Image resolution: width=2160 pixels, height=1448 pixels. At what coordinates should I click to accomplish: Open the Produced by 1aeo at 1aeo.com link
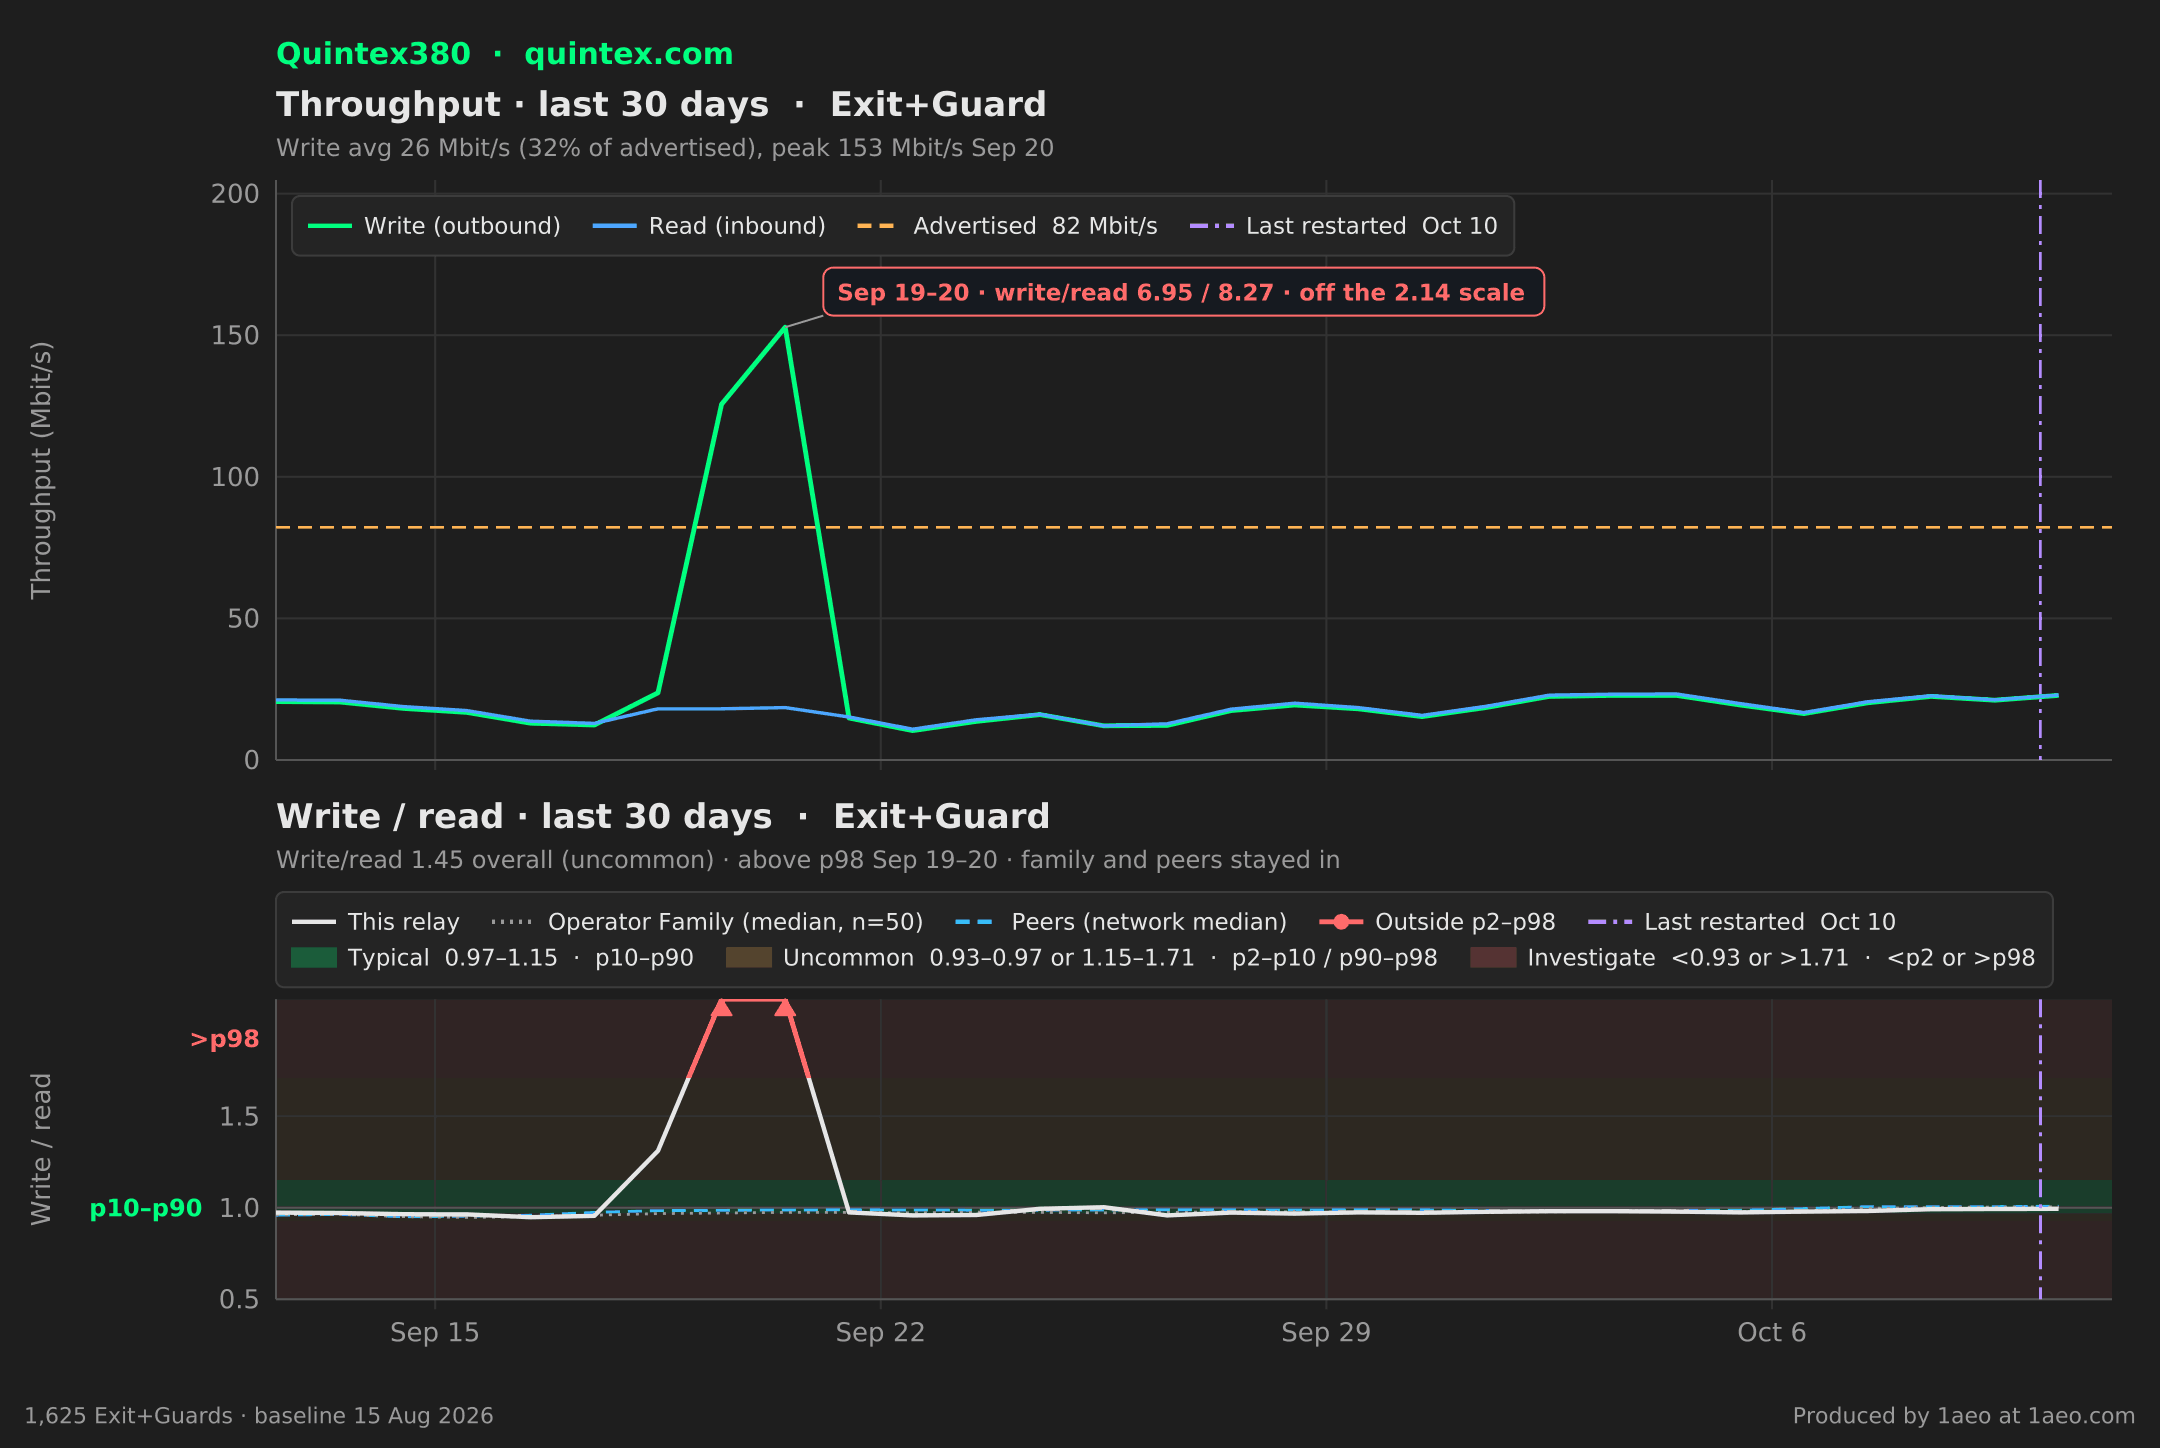pyautogui.click(x=1964, y=1416)
